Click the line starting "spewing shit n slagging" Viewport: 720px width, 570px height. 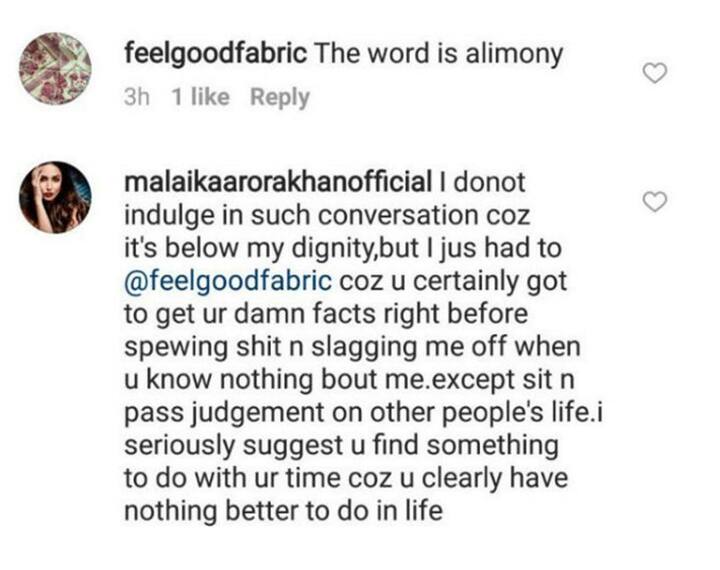point(352,347)
